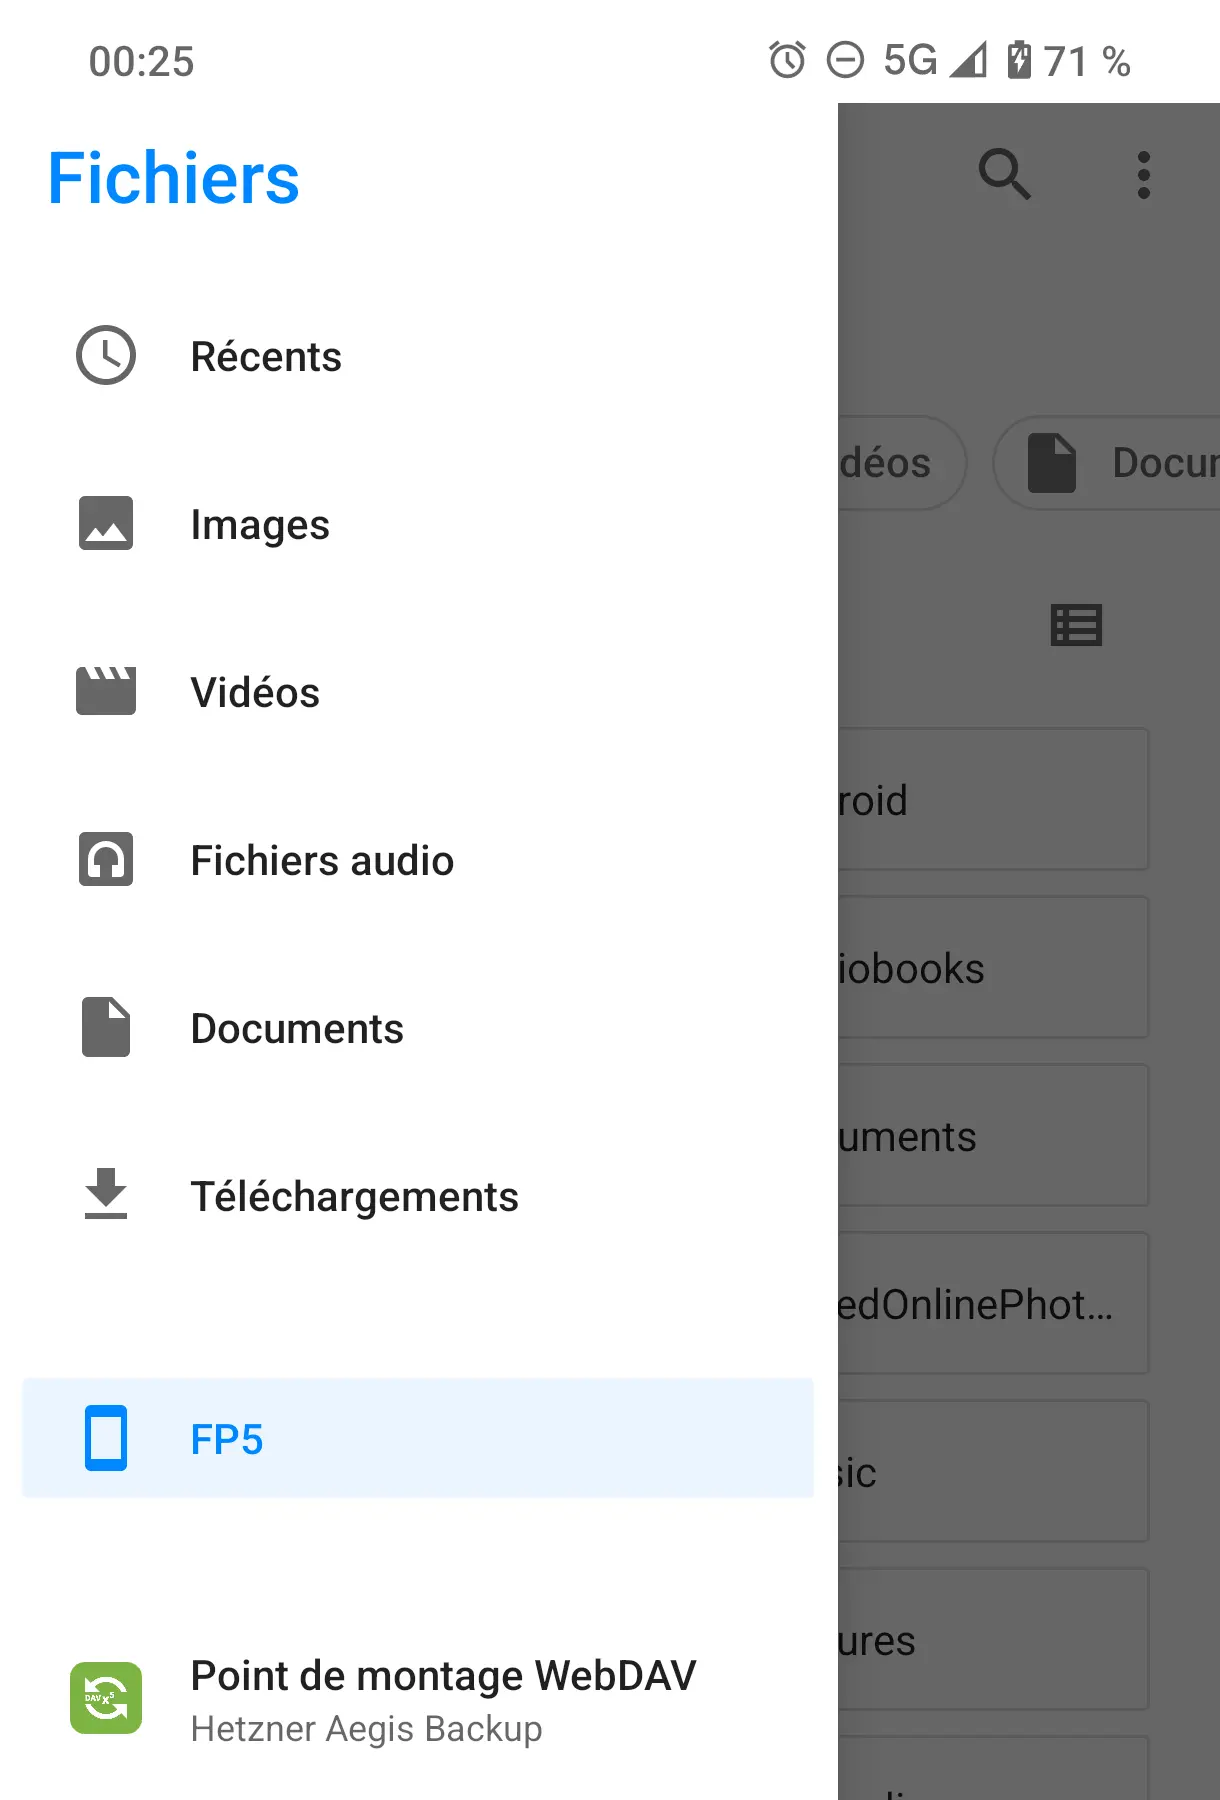The image size is (1220, 1800).
Task: Open the Music folder
Action: click(990, 1472)
